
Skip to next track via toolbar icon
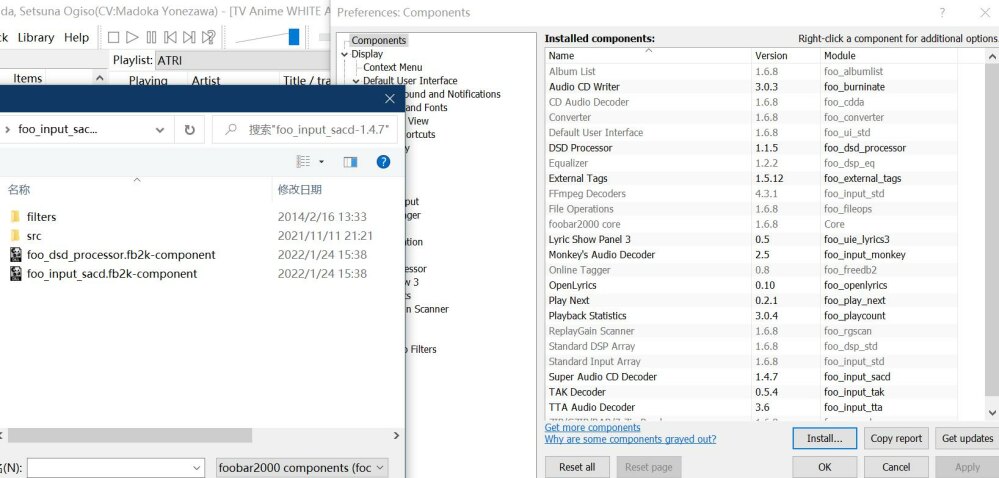tap(189, 38)
